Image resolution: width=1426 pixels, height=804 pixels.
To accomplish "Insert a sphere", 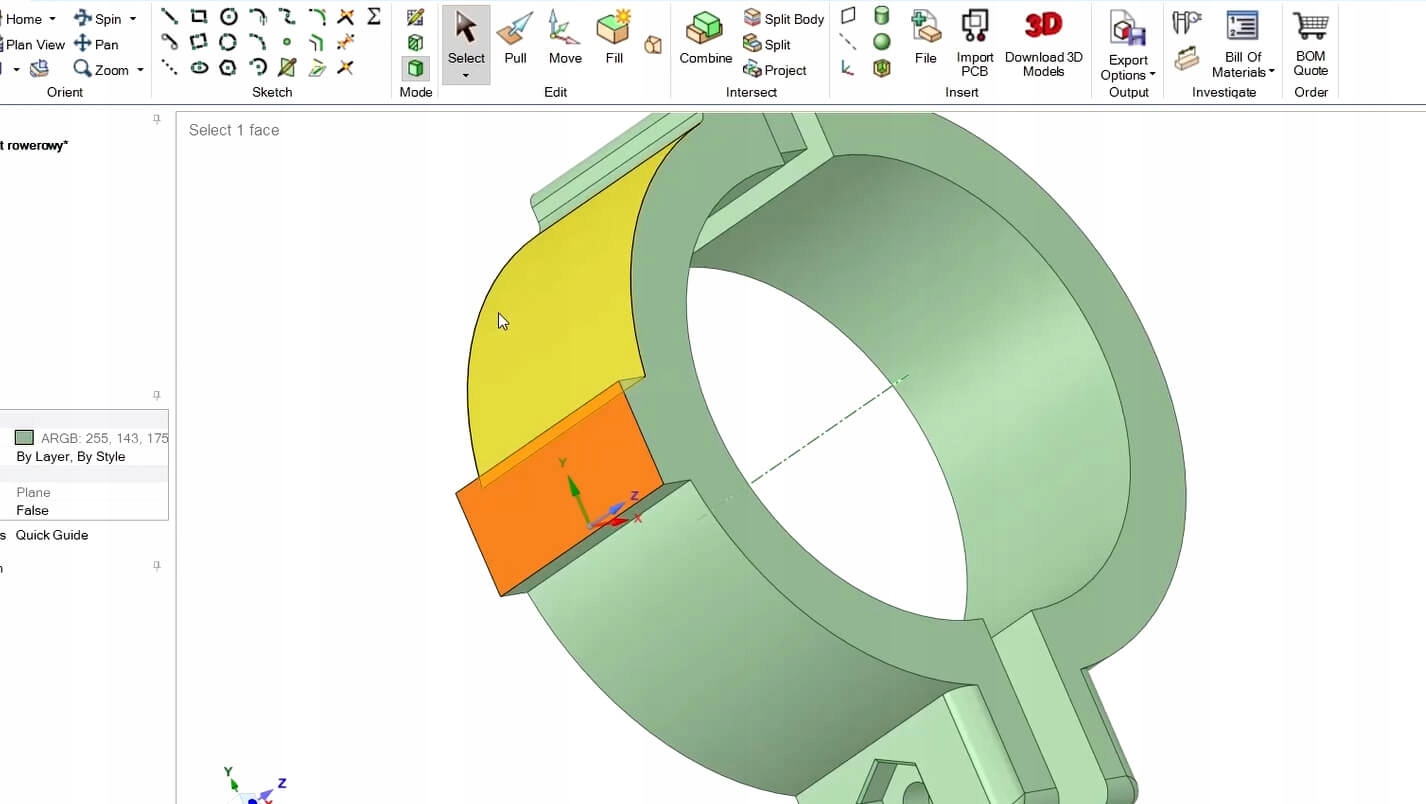I will [x=882, y=42].
